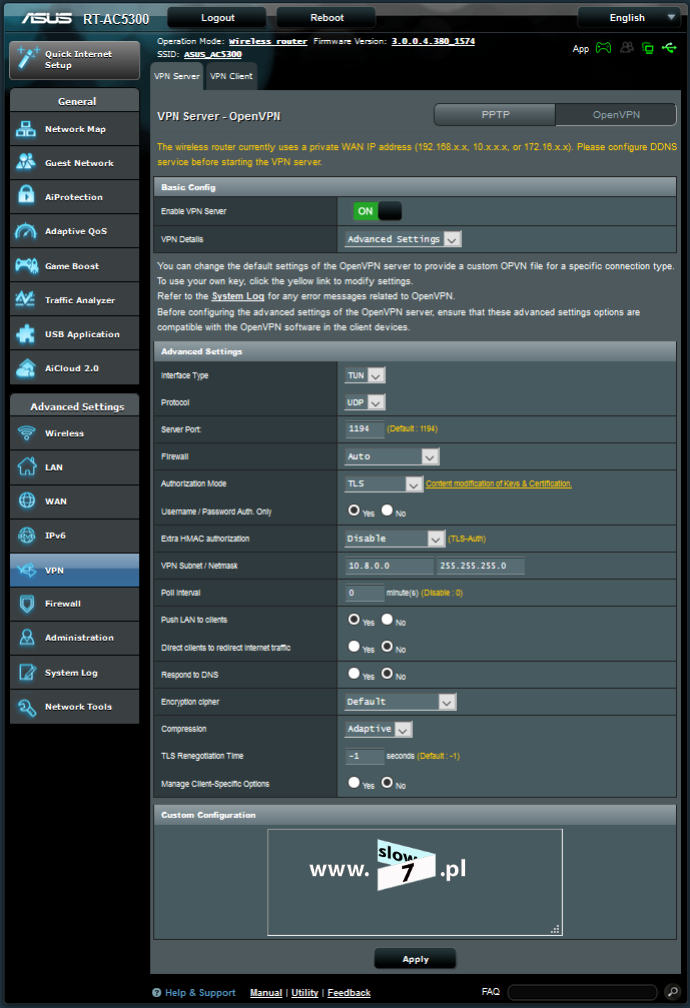Click the Firewall shield icon
Viewport: 690px width, 1008px height.
(26, 604)
